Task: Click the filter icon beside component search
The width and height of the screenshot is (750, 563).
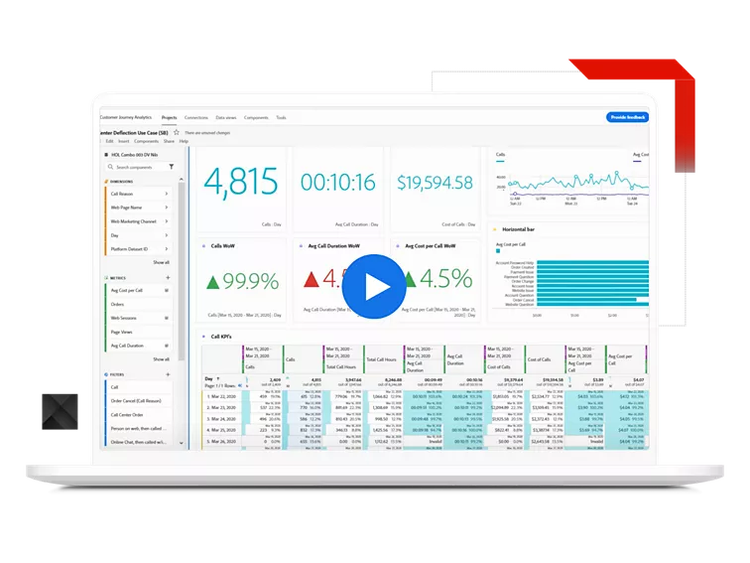Action: tap(171, 167)
